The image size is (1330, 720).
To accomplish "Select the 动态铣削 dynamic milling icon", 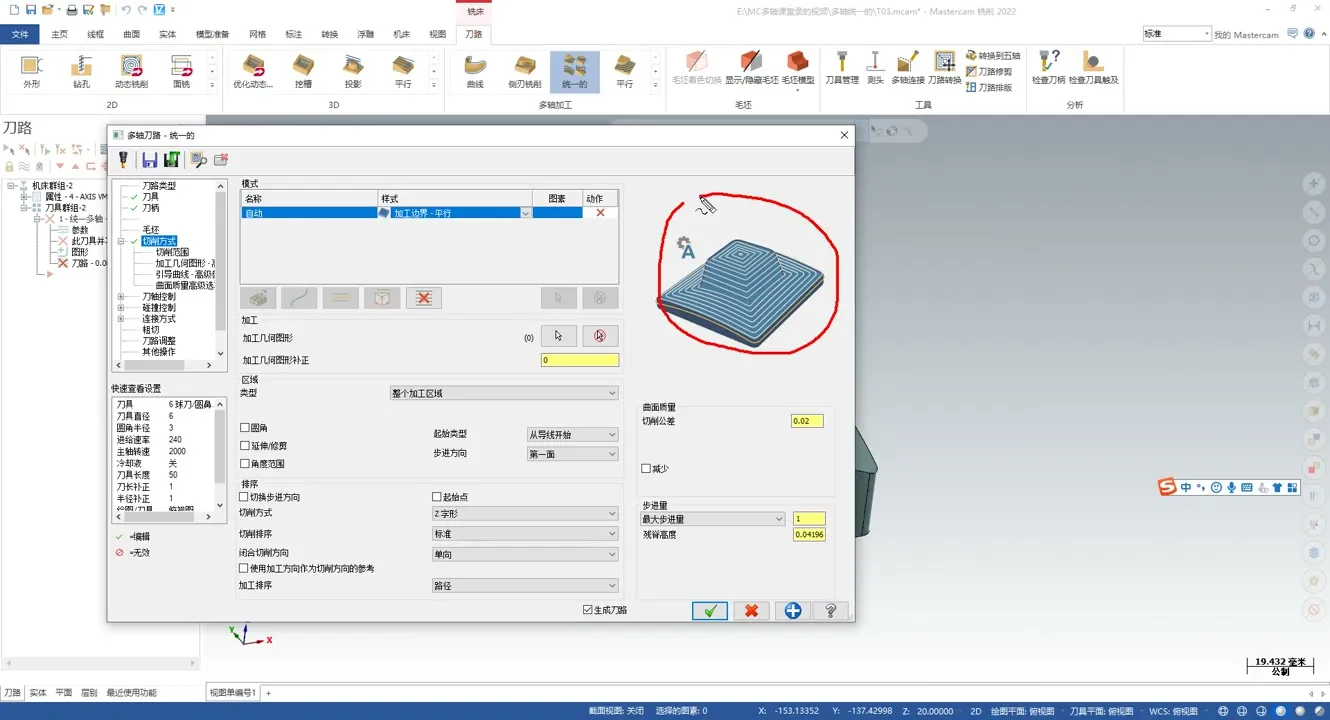I will pyautogui.click(x=131, y=68).
